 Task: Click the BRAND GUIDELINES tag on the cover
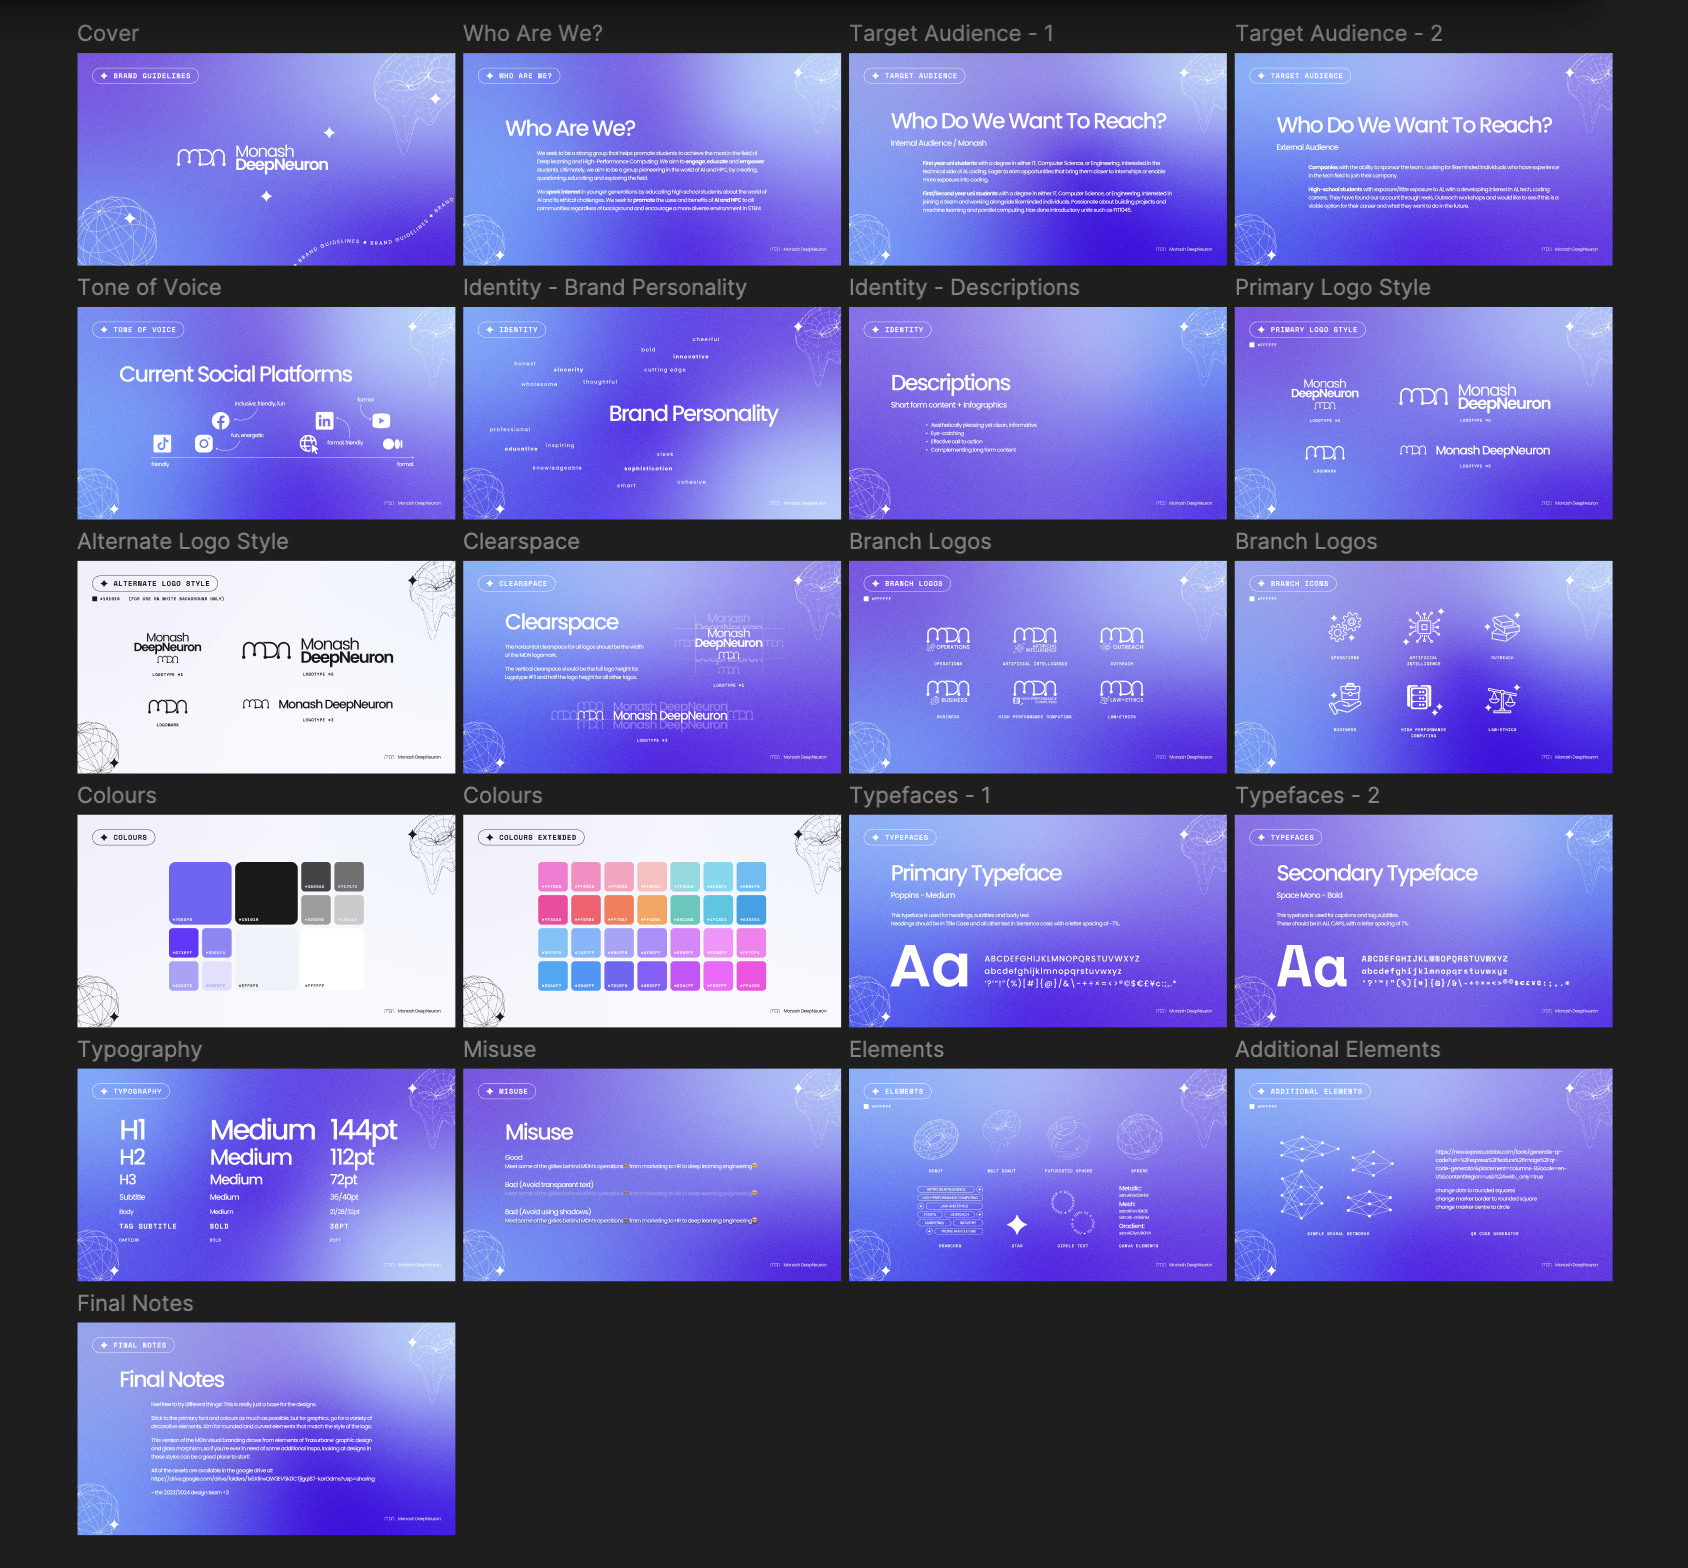pyautogui.click(x=146, y=76)
